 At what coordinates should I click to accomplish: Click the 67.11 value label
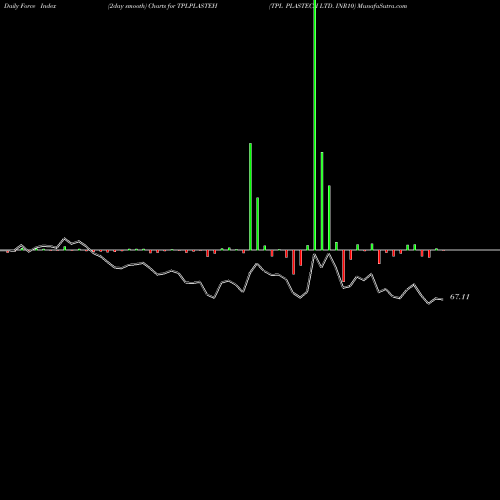(460, 297)
